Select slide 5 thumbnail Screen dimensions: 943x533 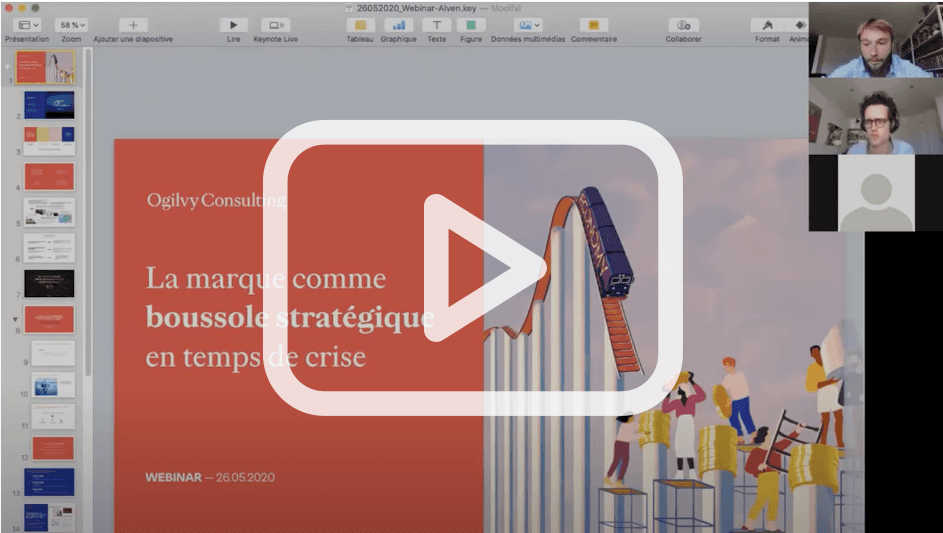click(x=49, y=212)
